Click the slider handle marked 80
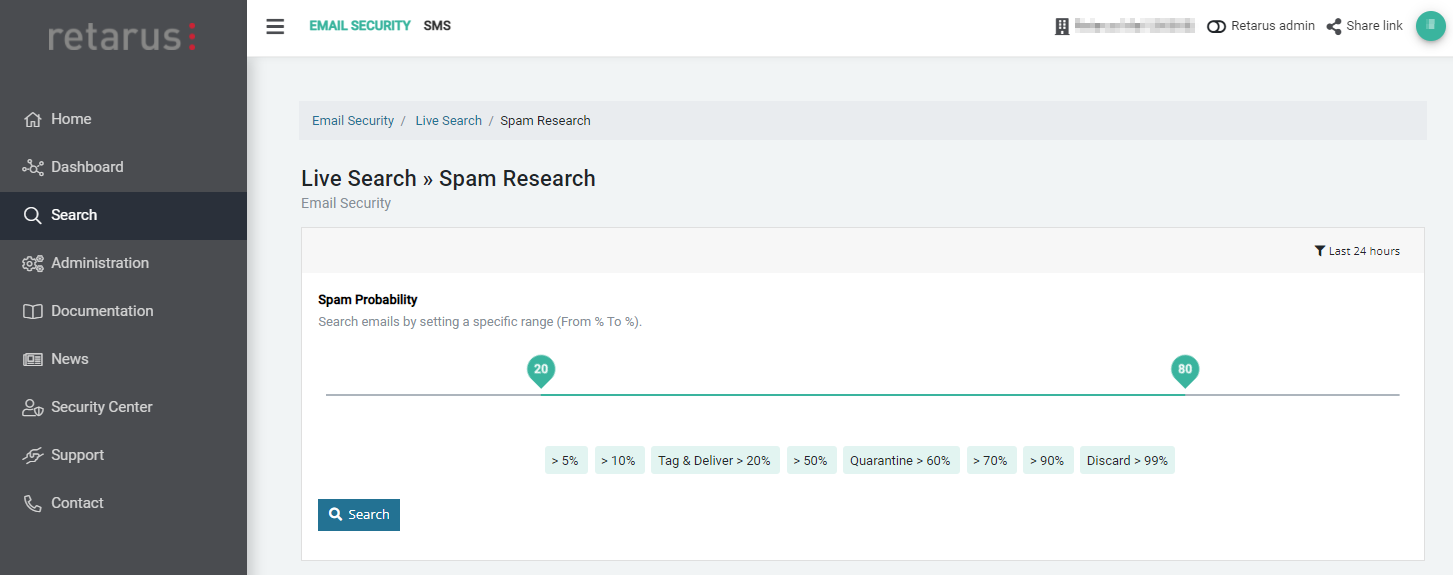Viewport: 1453px width, 575px height. click(1184, 370)
